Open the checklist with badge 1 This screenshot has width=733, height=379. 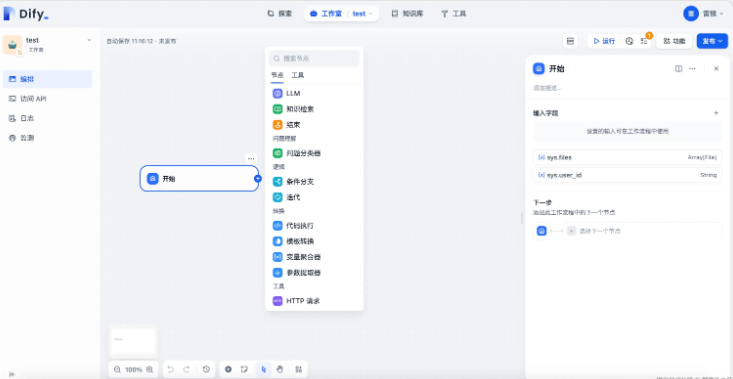pos(645,41)
